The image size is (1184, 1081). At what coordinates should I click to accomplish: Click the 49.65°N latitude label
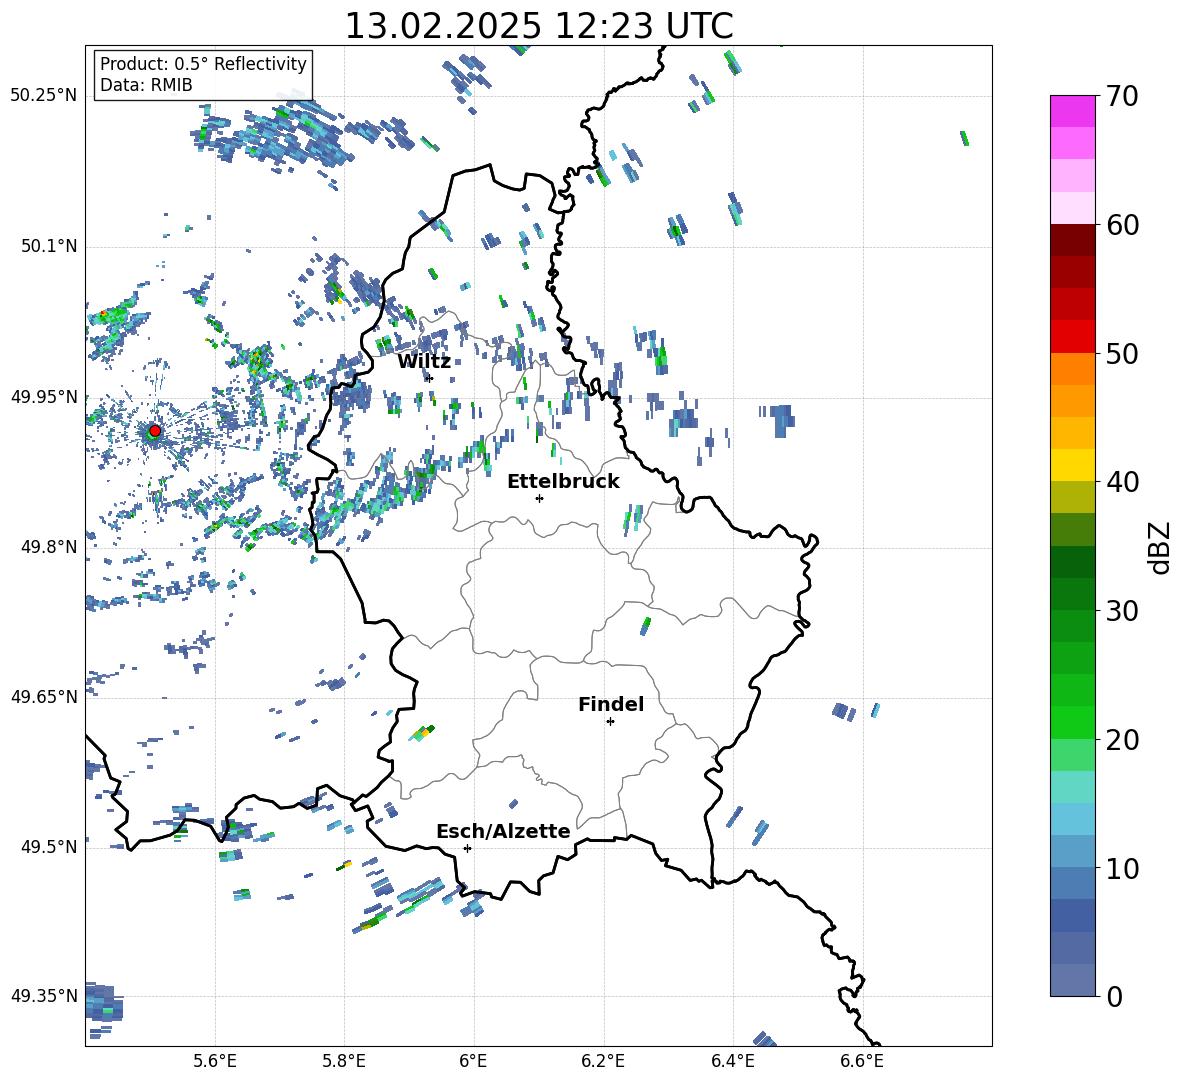[x=44, y=696]
